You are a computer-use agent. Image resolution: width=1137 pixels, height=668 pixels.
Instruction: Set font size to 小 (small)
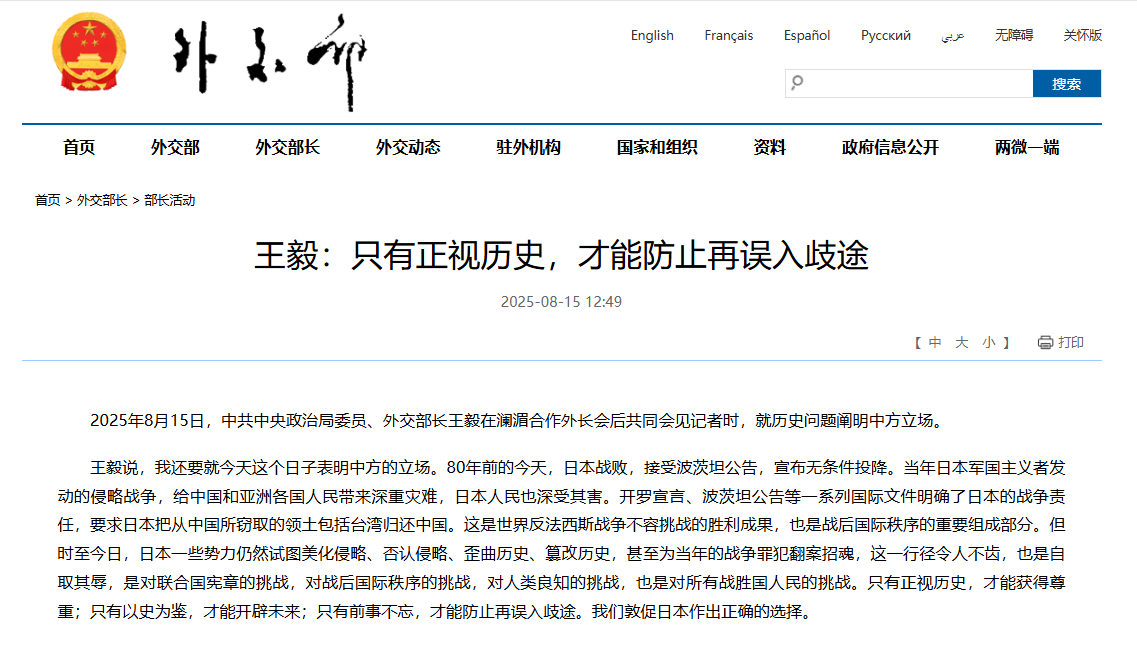tap(989, 342)
